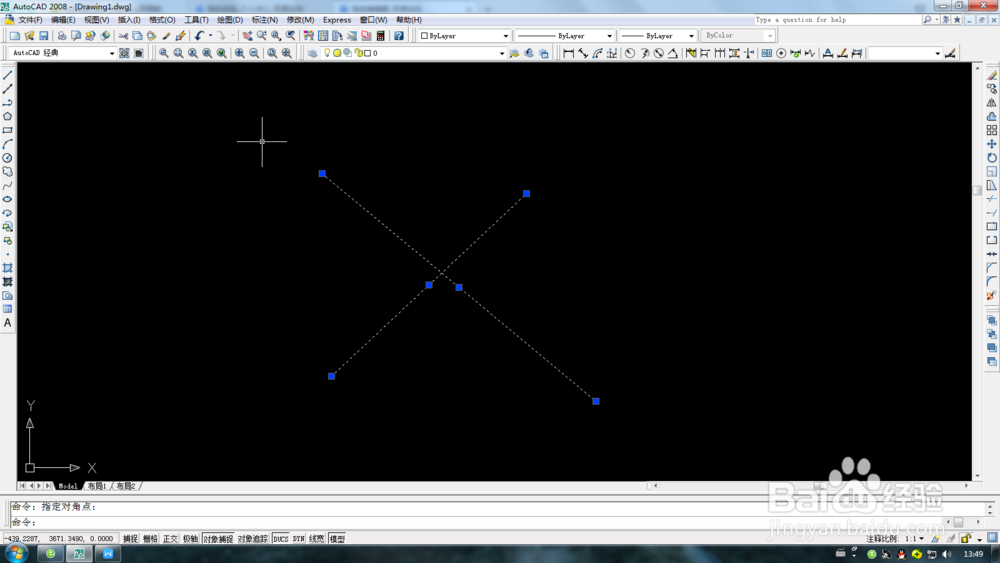The width and height of the screenshot is (1000, 563).
Task: Open the 注释比例 1:1 scale dropdown
Action: [x=915, y=539]
